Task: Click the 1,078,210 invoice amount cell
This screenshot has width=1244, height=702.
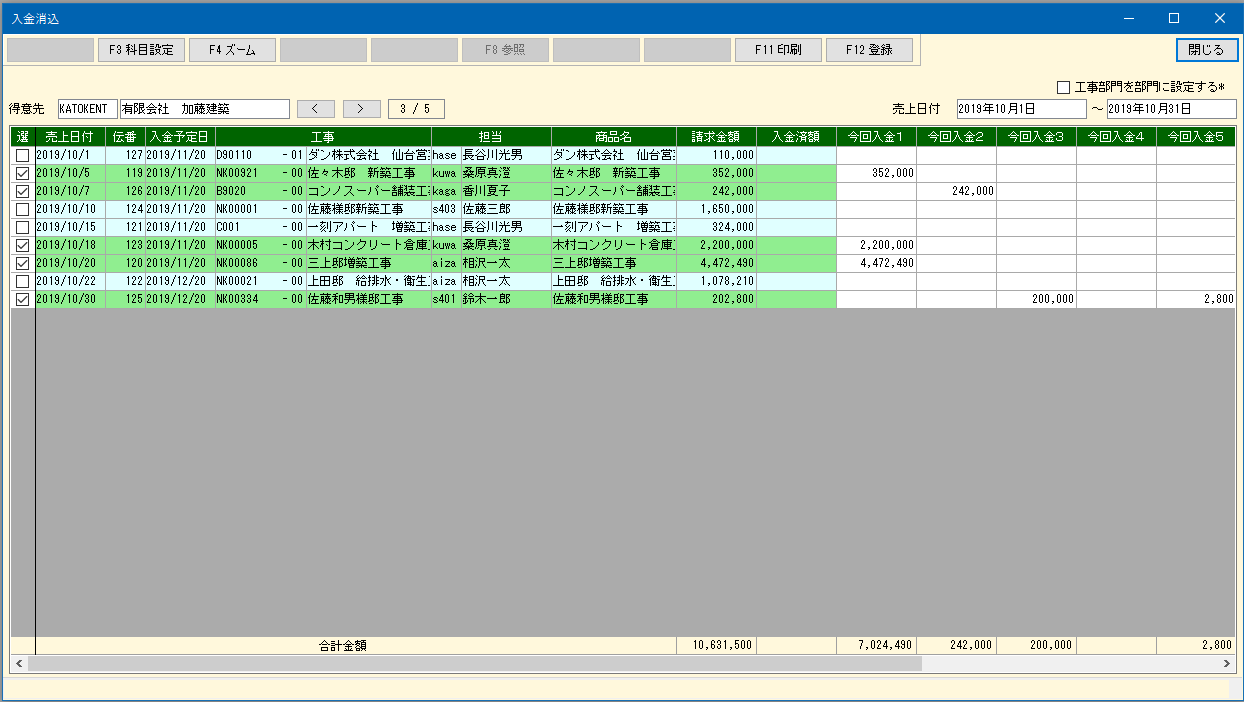Action: 717,281
